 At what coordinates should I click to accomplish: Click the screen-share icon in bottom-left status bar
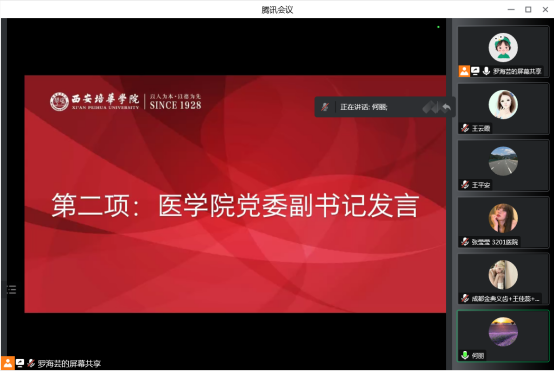pyautogui.click(x=20, y=363)
